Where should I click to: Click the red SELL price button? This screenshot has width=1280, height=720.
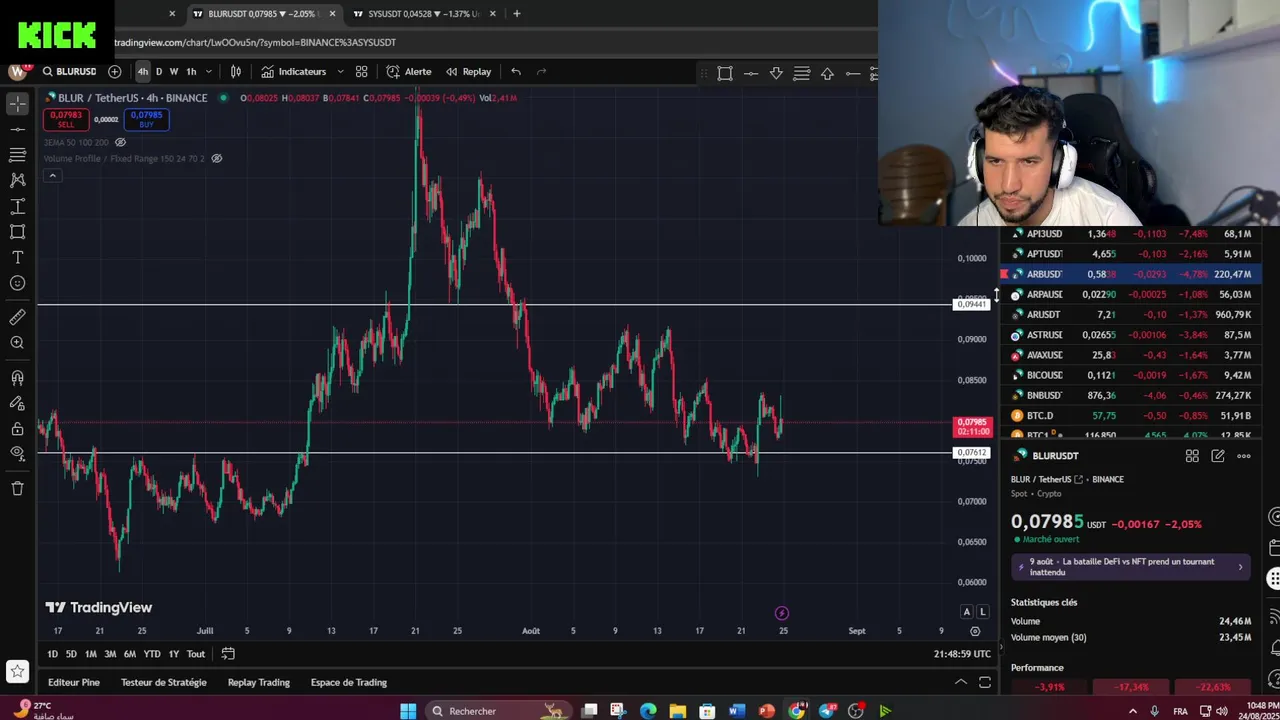(66, 119)
